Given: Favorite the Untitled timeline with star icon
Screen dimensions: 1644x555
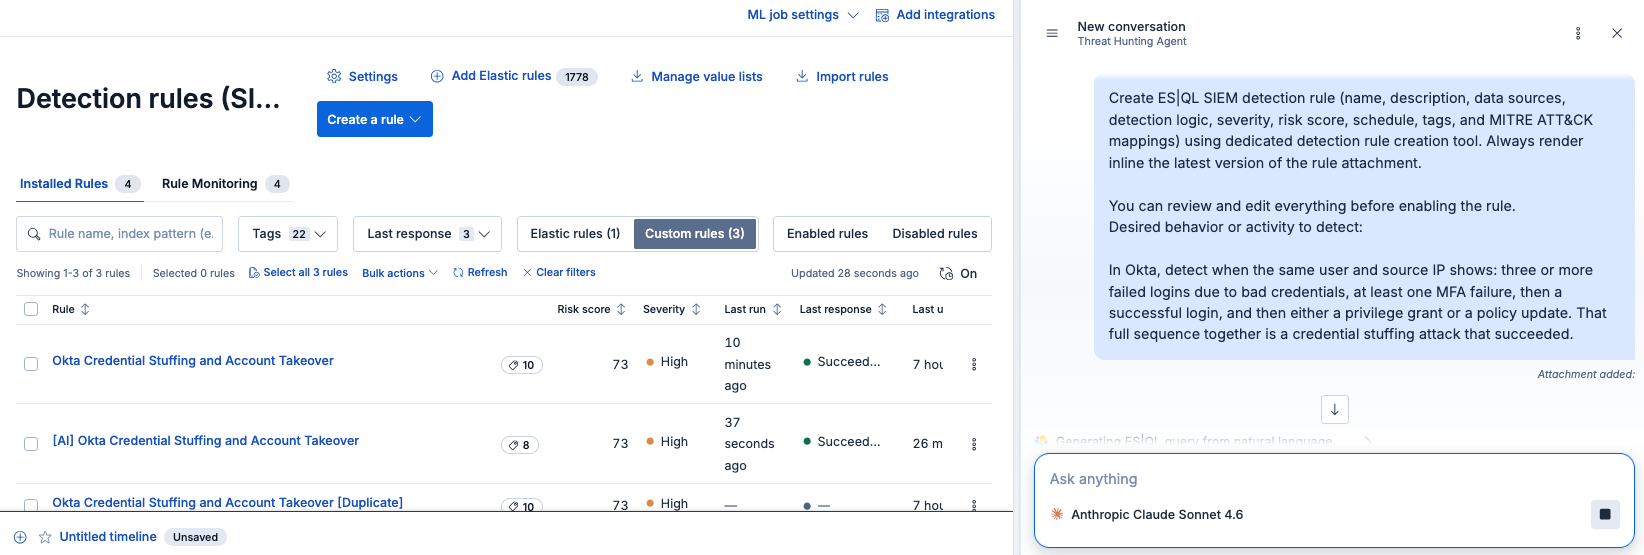Looking at the screenshot, I should (x=45, y=537).
